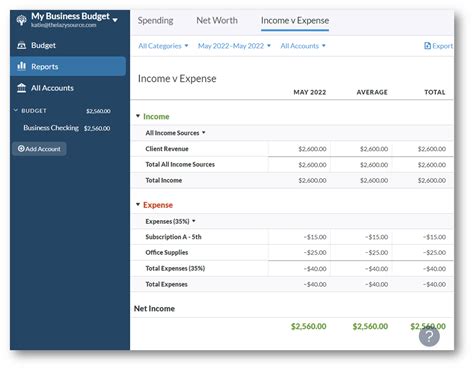Open the My Business Budget dropdown
The width and height of the screenshot is (474, 370).
[115, 20]
